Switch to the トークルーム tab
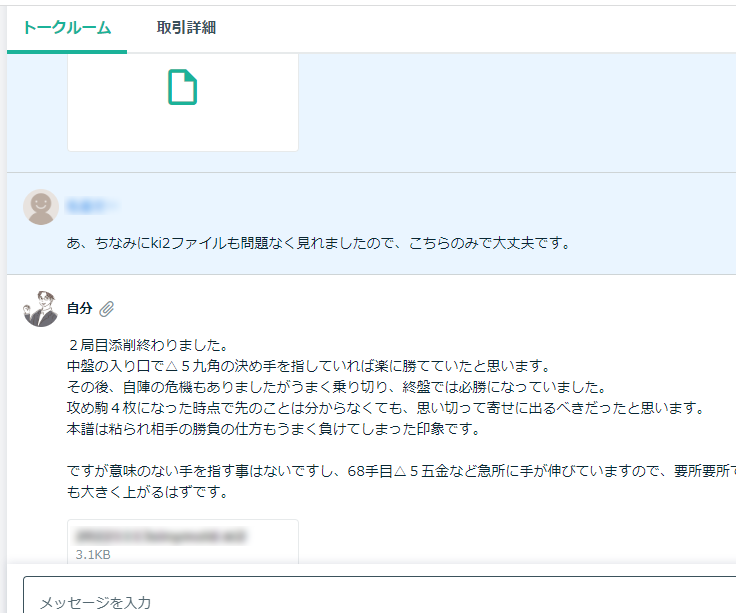This screenshot has width=736, height=613. click(67, 28)
